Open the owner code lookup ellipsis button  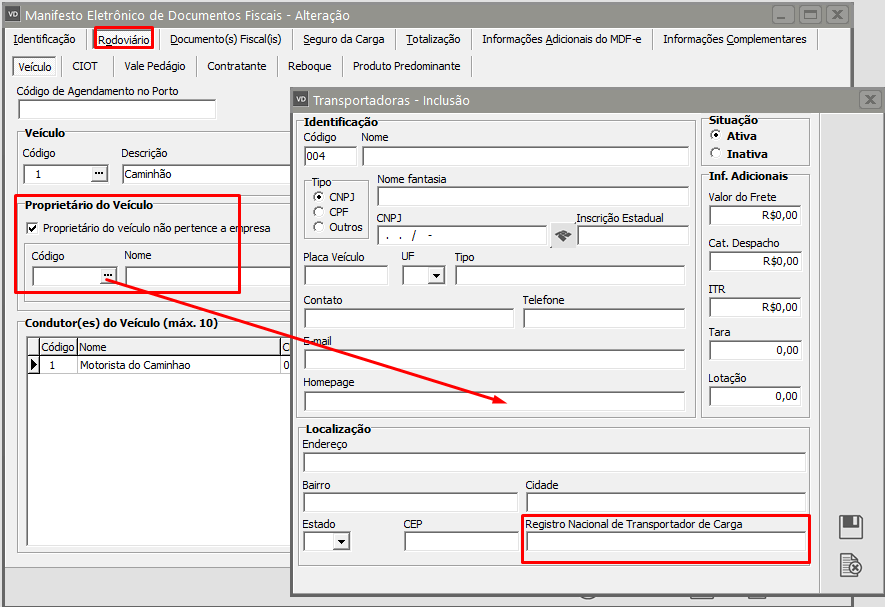107,276
